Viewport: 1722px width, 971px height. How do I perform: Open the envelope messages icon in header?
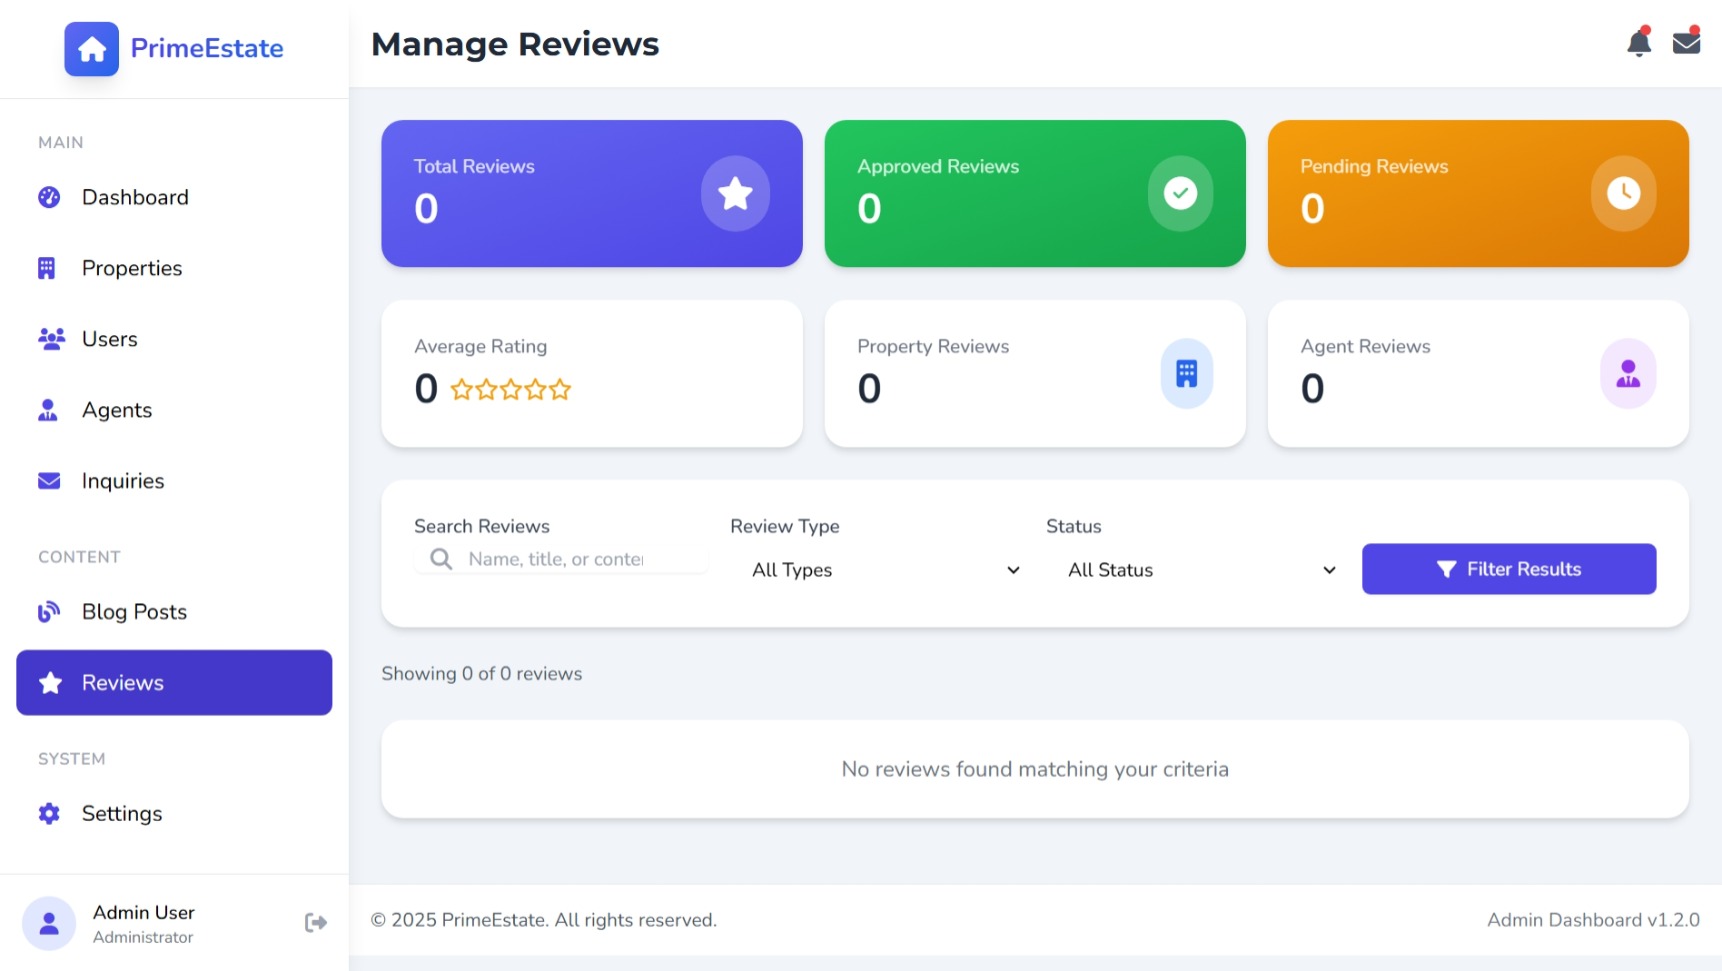1686,43
